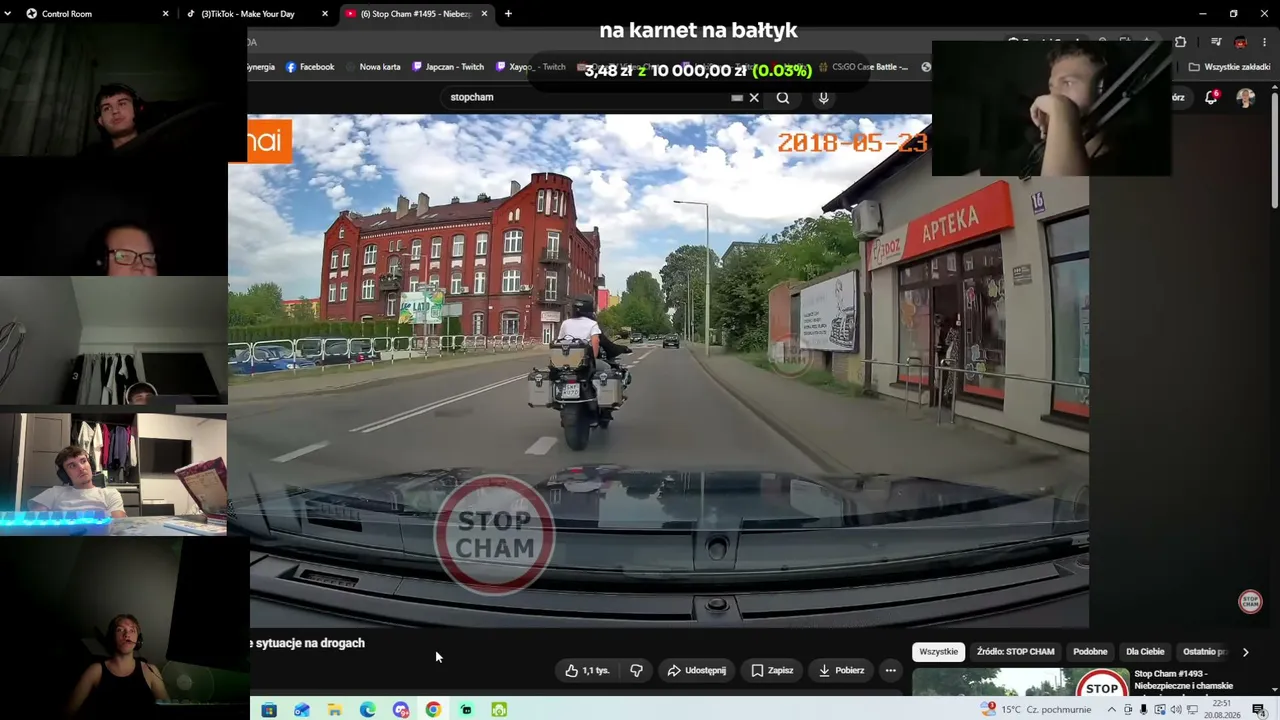Open the browser extensions puzzle icon
The height and width of the screenshot is (720, 1280).
[x=1180, y=42]
